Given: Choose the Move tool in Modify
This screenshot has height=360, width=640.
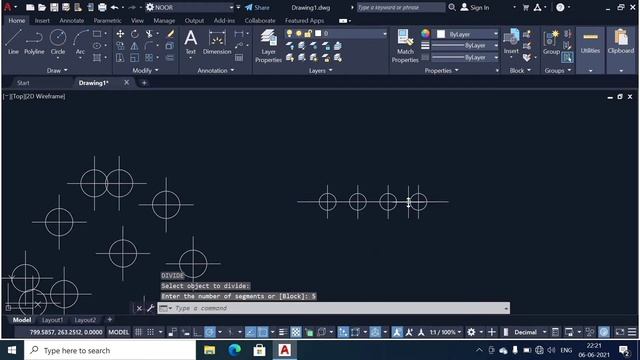Looking at the screenshot, I should tap(120, 34).
